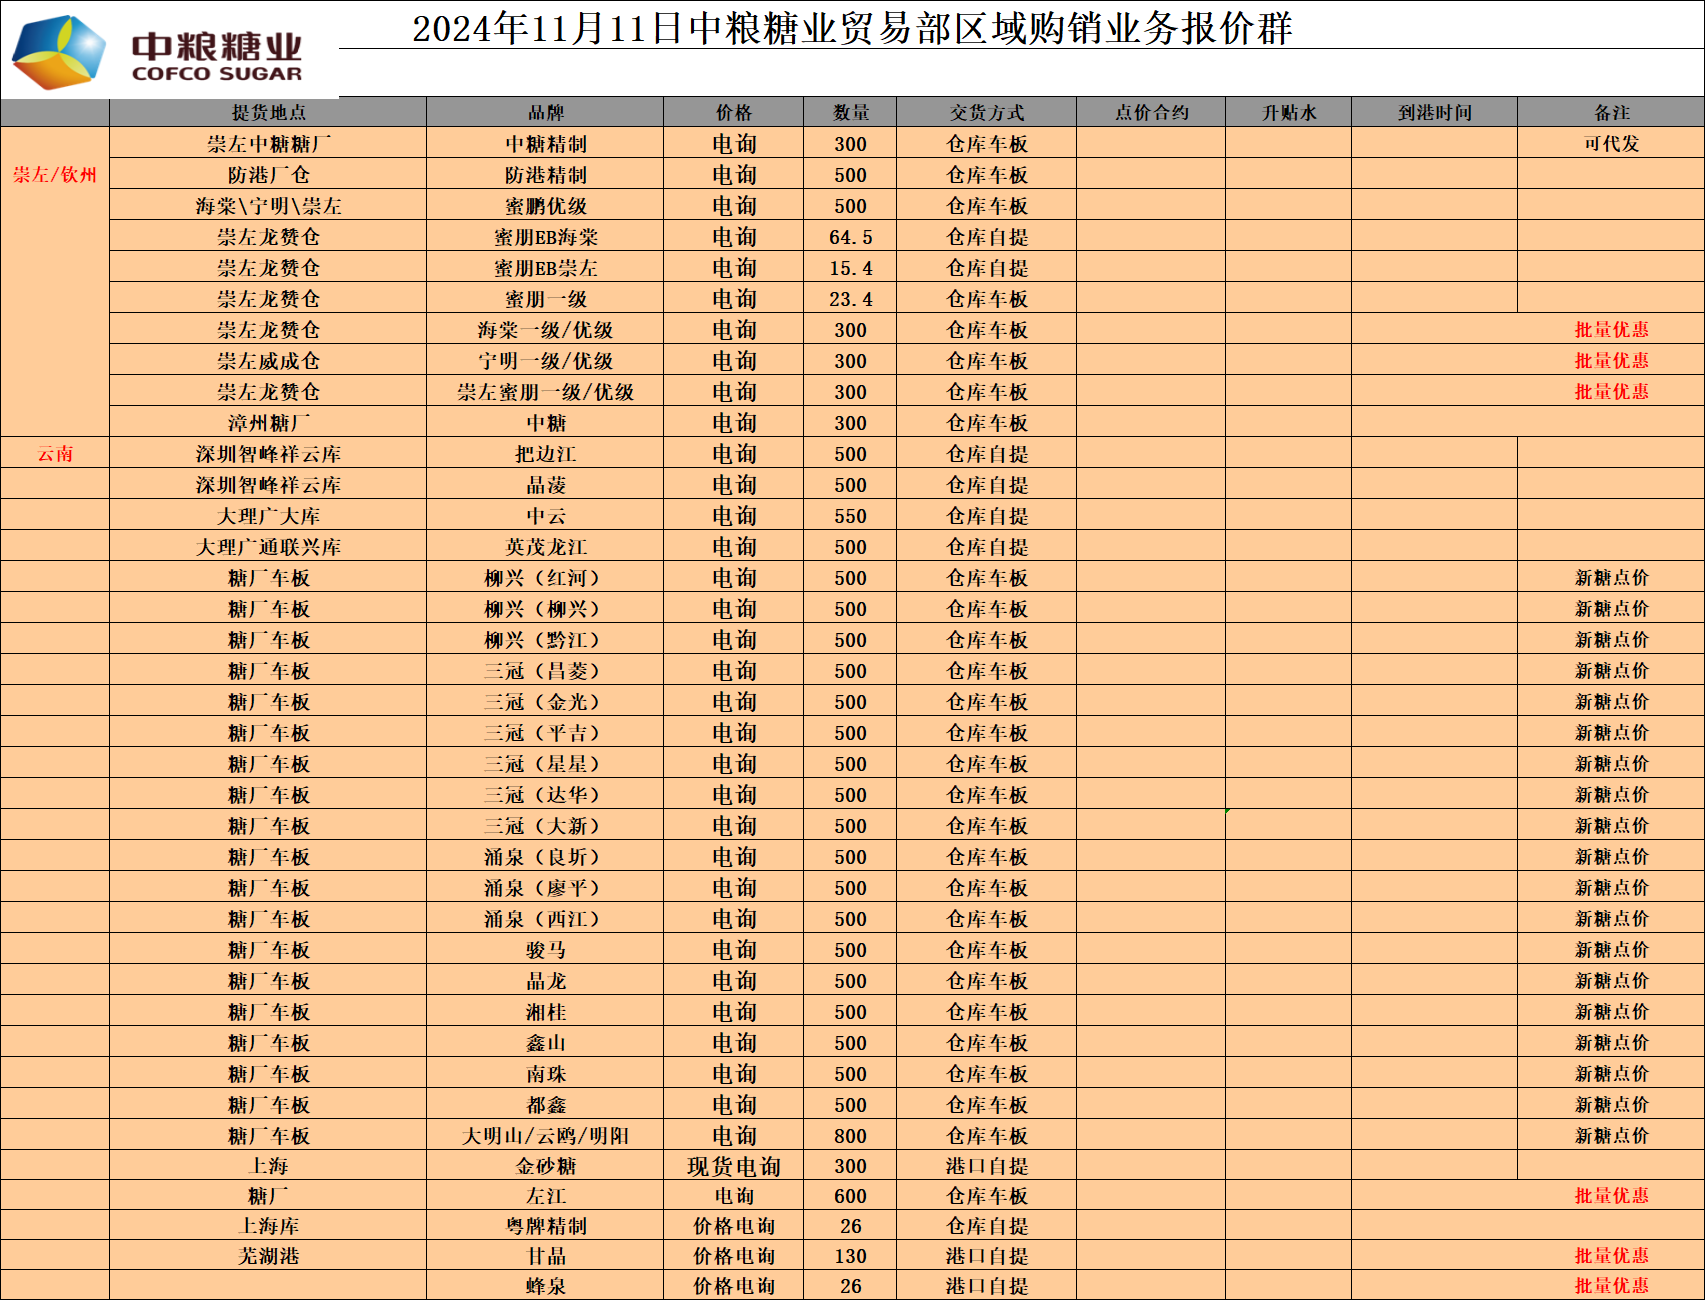Select the 湧泉（西江） brand cell
This screenshot has height=1300, width=1705.
tap(545, 919)
